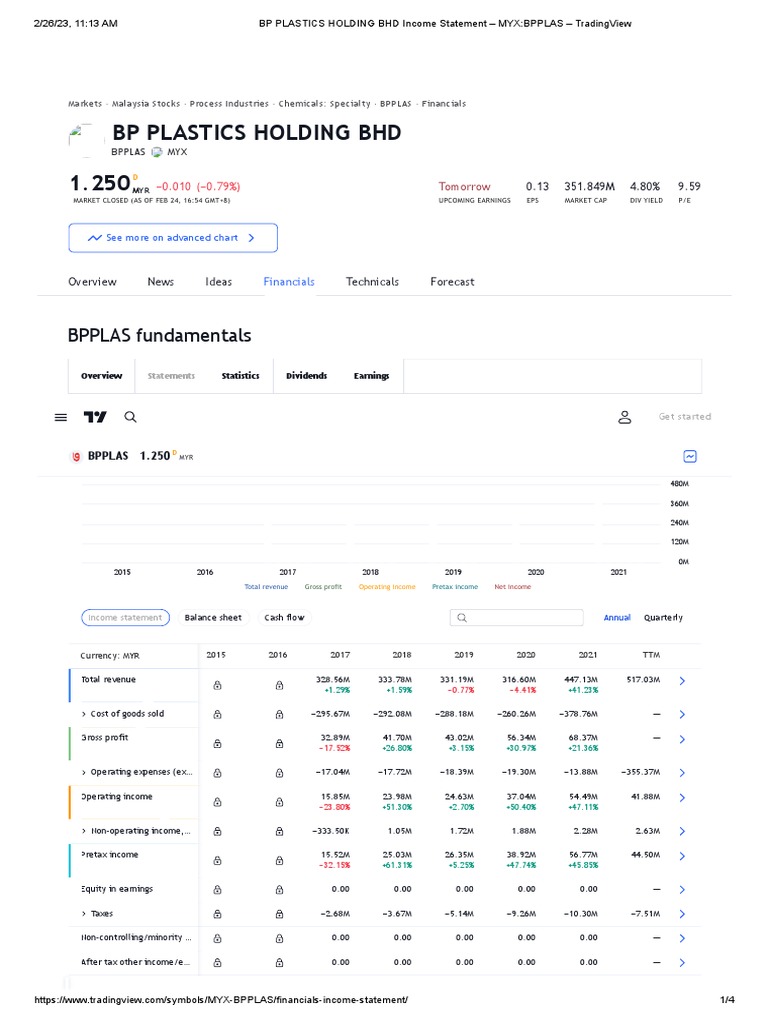The width and height of the screenshot is (768, 1024).
Task: Toggle Net income chart legend
Action: pos(513,587)
